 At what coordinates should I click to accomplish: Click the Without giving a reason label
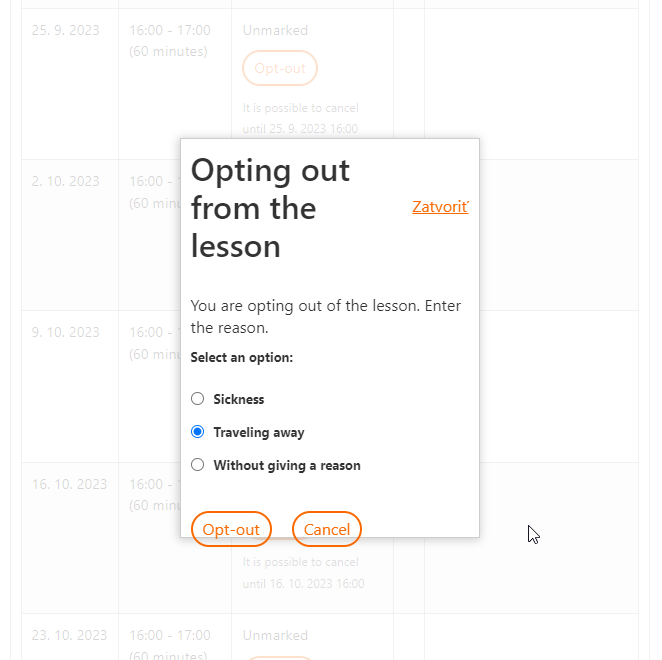tap(287, 465)
